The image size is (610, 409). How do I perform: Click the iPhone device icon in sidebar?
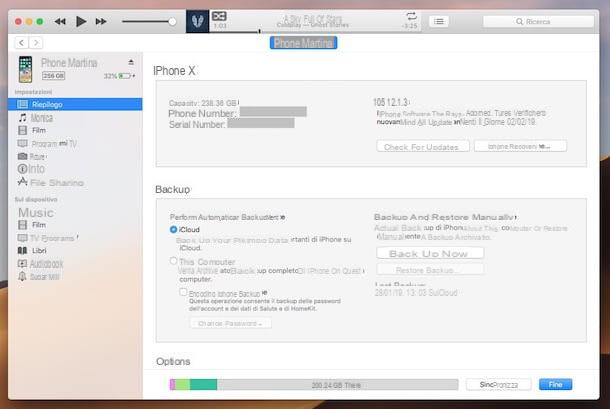click(x=26, y=69)
